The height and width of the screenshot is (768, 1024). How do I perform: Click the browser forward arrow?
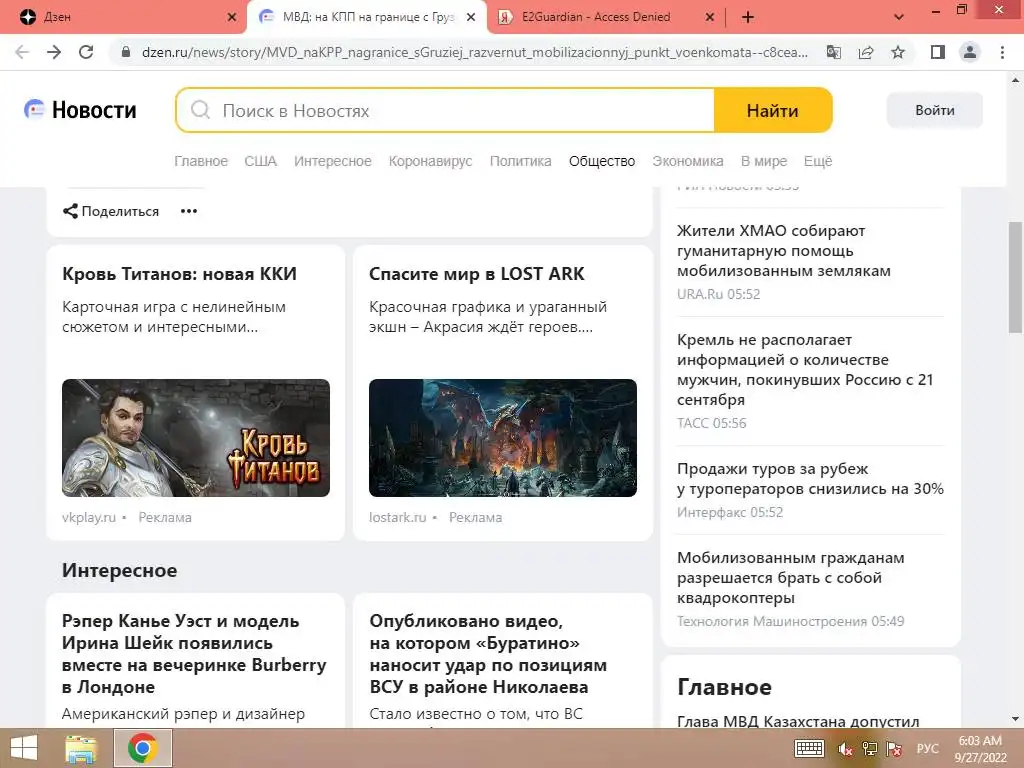54,52
